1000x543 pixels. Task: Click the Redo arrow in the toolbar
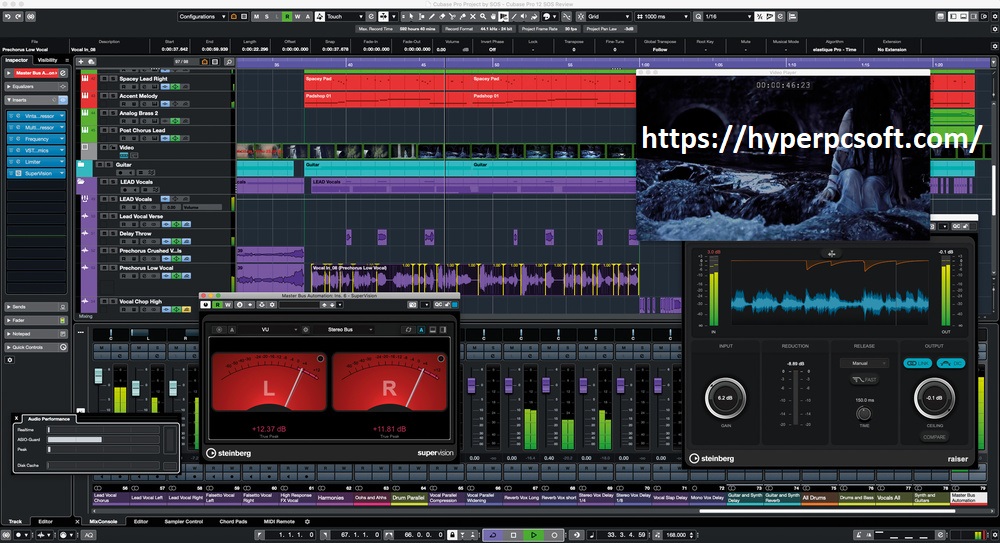click(18, 17)
